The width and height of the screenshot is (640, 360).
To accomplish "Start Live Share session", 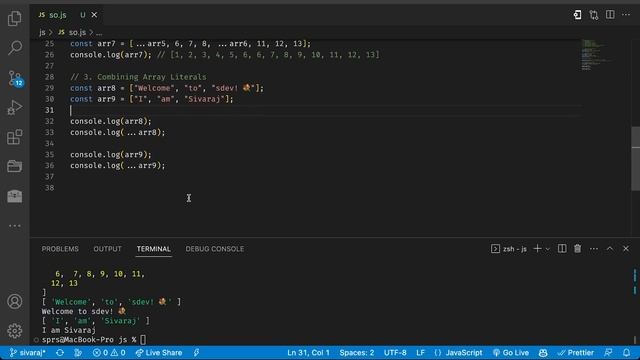I will (x=158, y=353).
